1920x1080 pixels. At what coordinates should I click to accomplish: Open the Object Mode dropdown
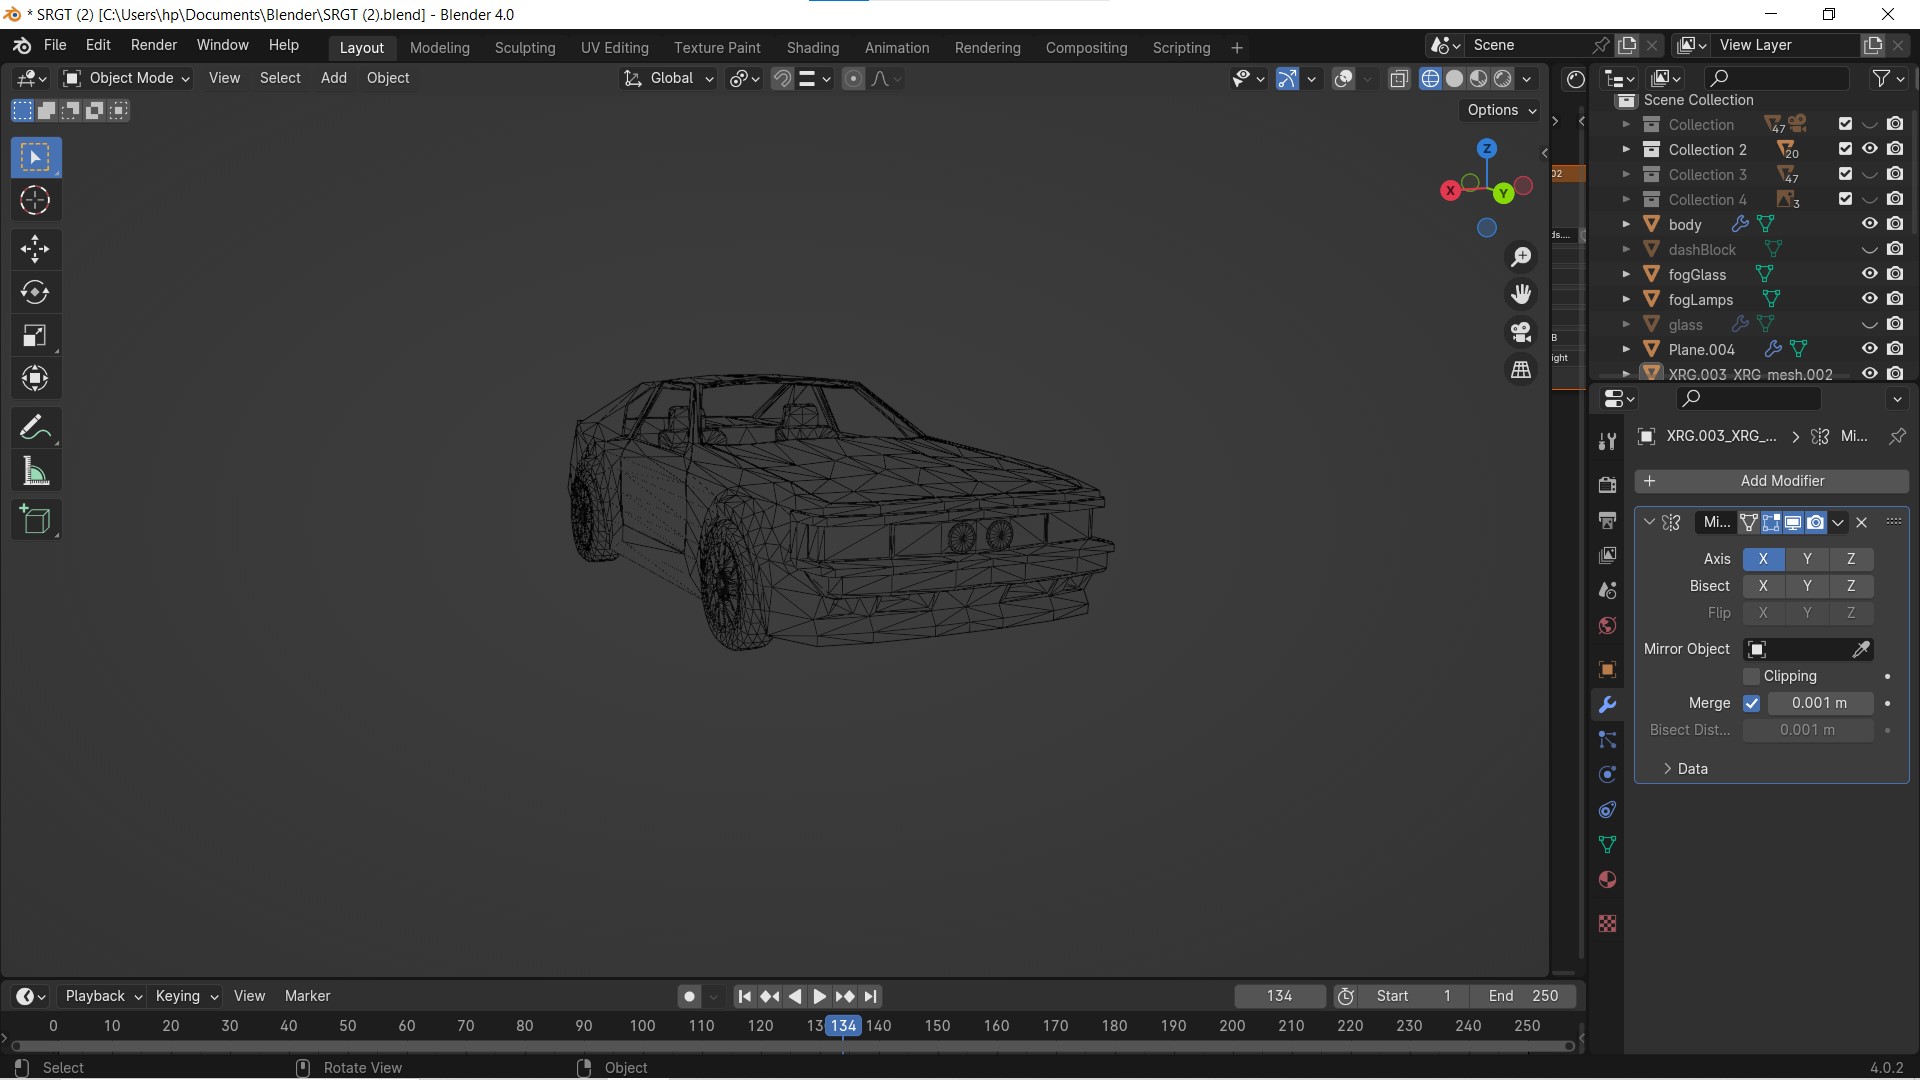click(128, 78)
